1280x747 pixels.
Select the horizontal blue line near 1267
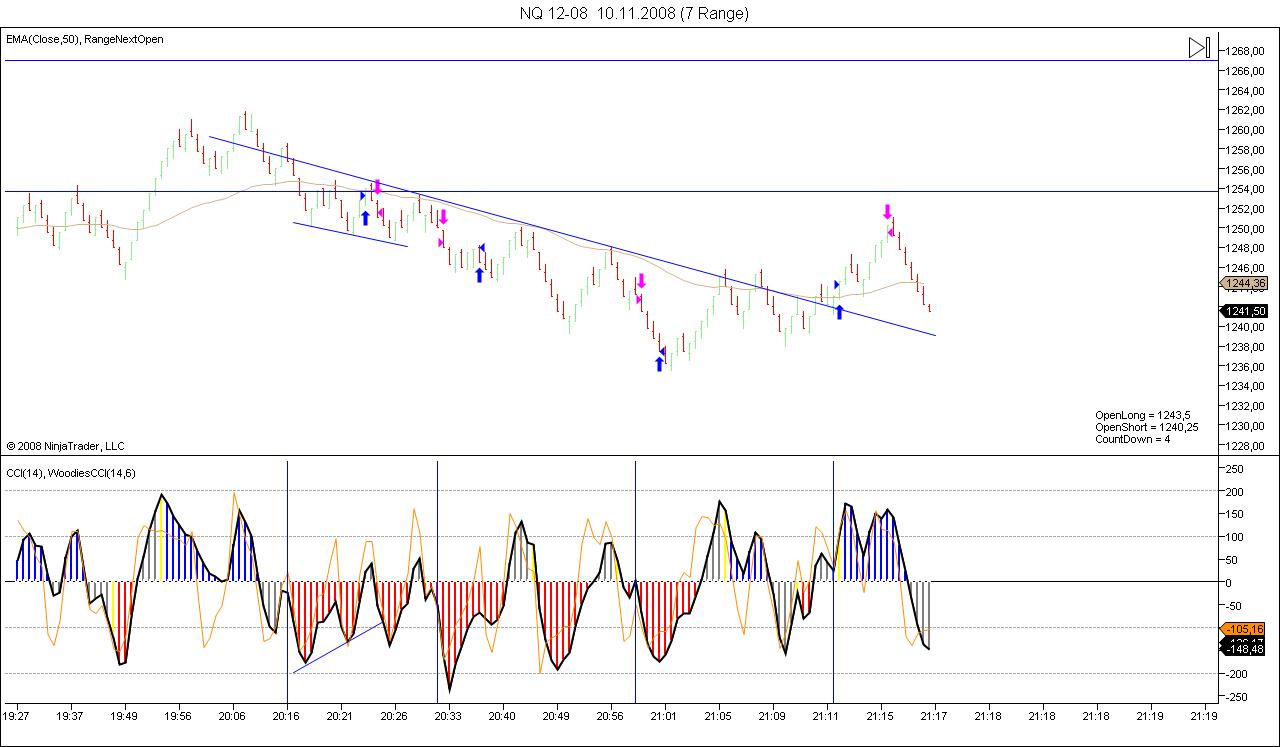[x=610, y=60]
